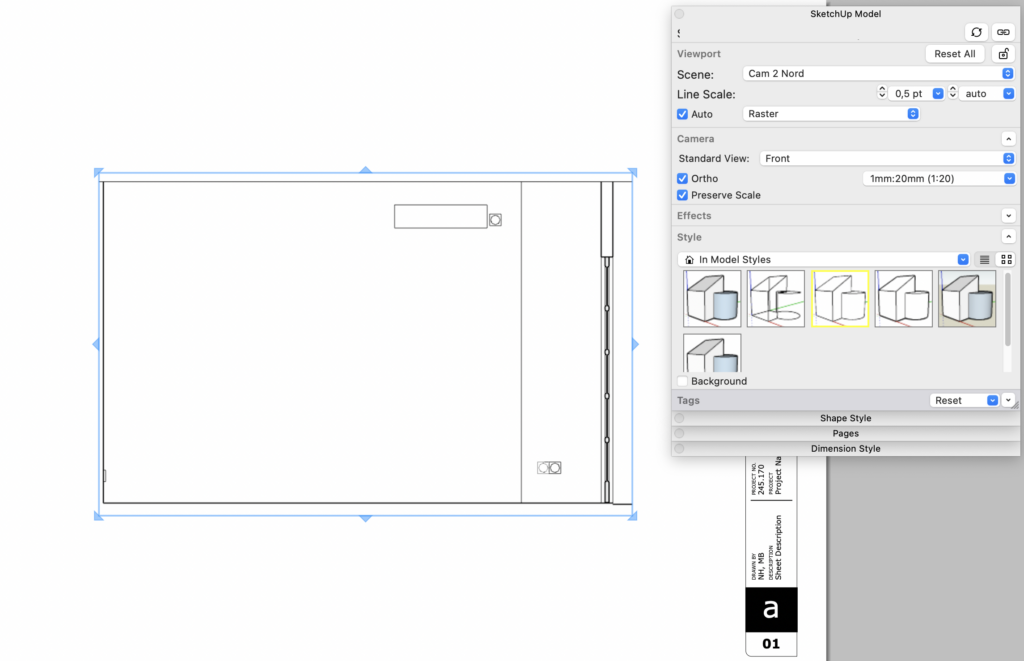Viewport: 1024px width, 661px height.
Task: Select the yellow-highlighted hidden line style thumbnail
Action: point(840,298)
